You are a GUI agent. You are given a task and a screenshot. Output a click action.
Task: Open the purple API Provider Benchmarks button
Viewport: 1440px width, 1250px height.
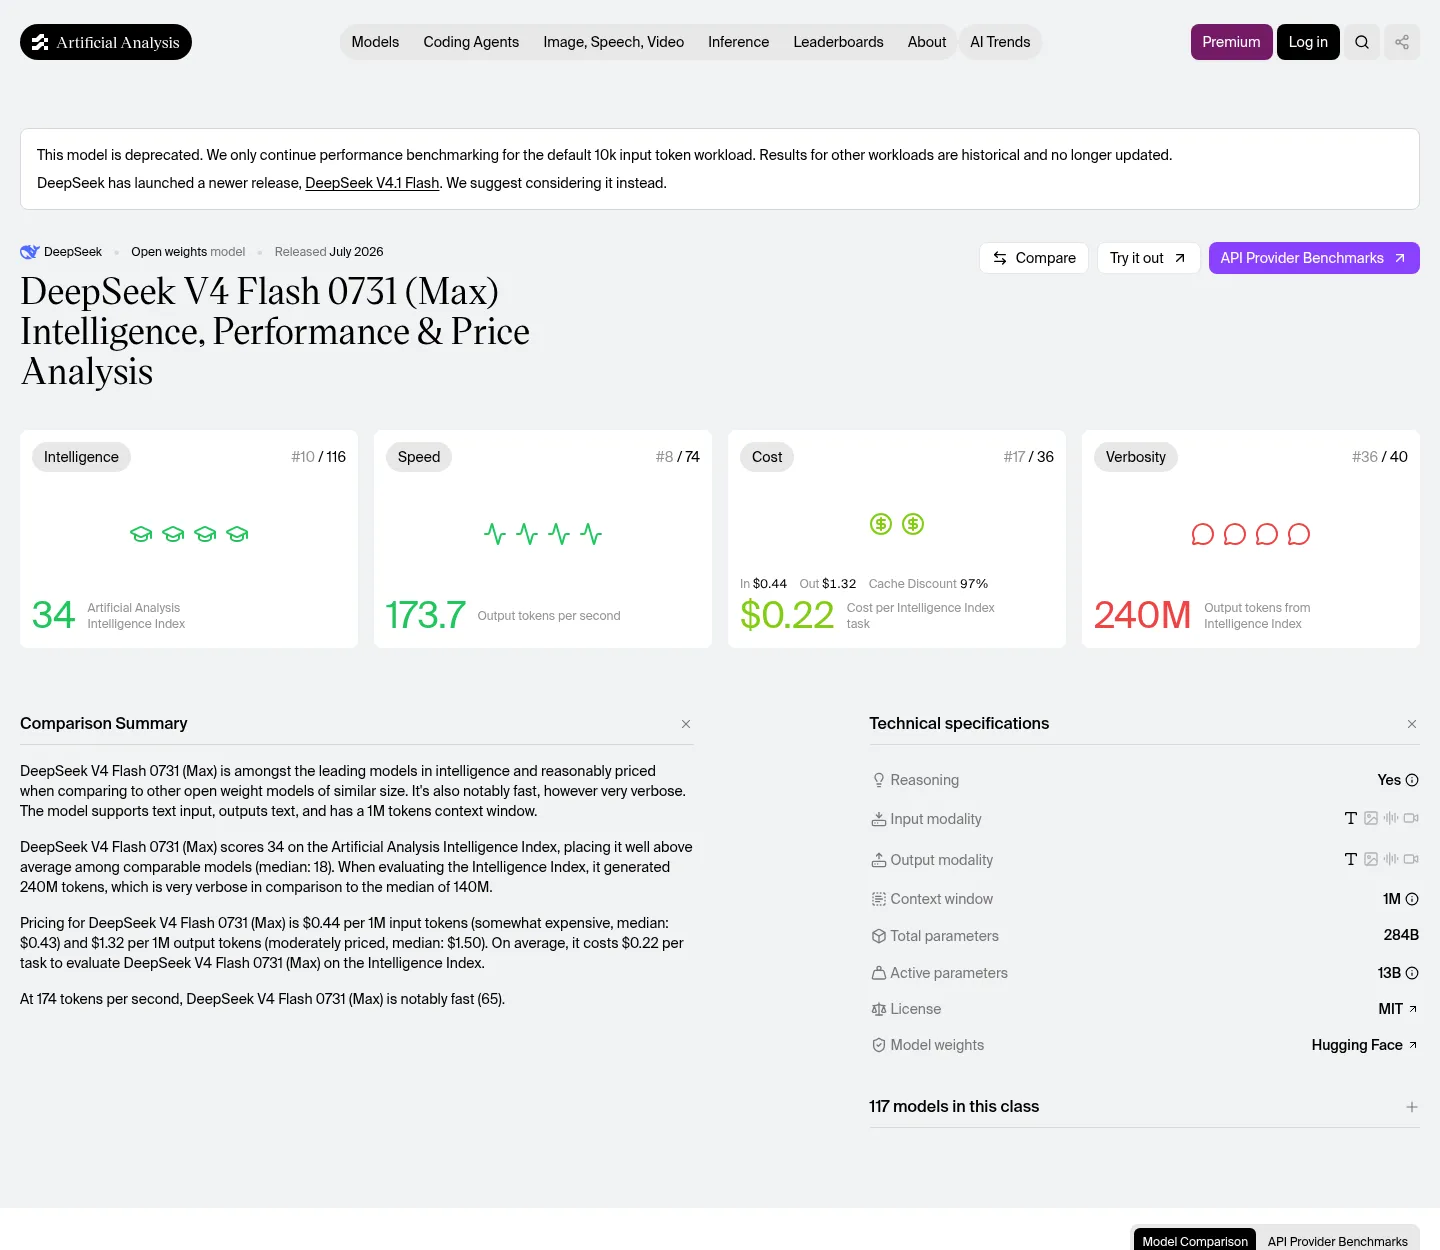tap(1314, 258)
